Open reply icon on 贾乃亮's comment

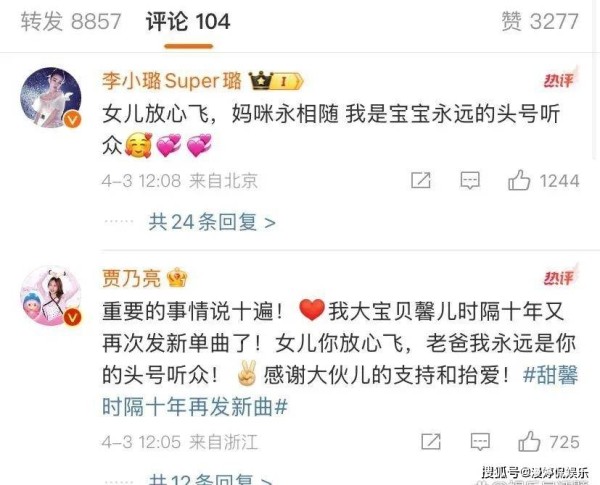(480, 442)
